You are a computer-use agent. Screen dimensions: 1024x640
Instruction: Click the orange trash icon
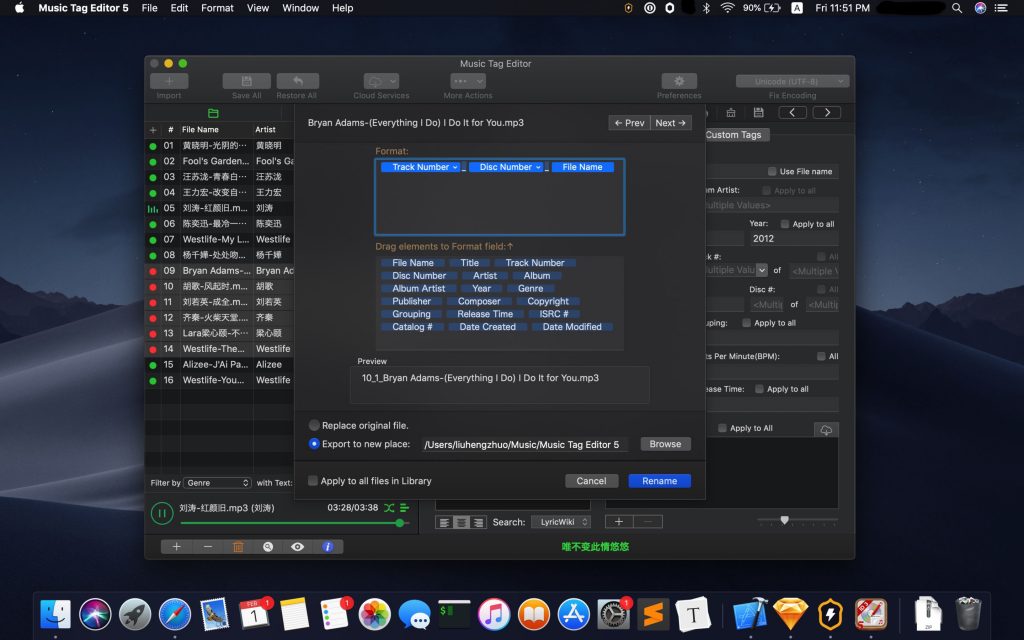238,547
